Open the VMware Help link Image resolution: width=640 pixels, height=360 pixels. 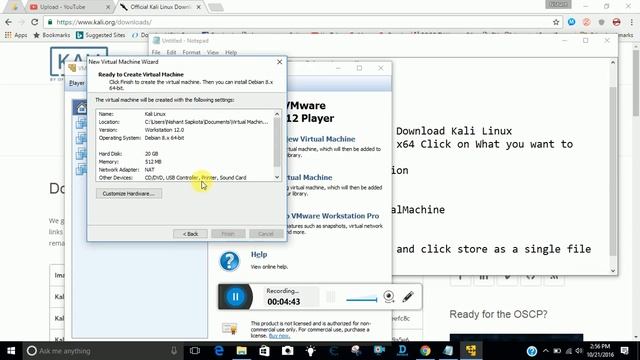coord(259,254)
